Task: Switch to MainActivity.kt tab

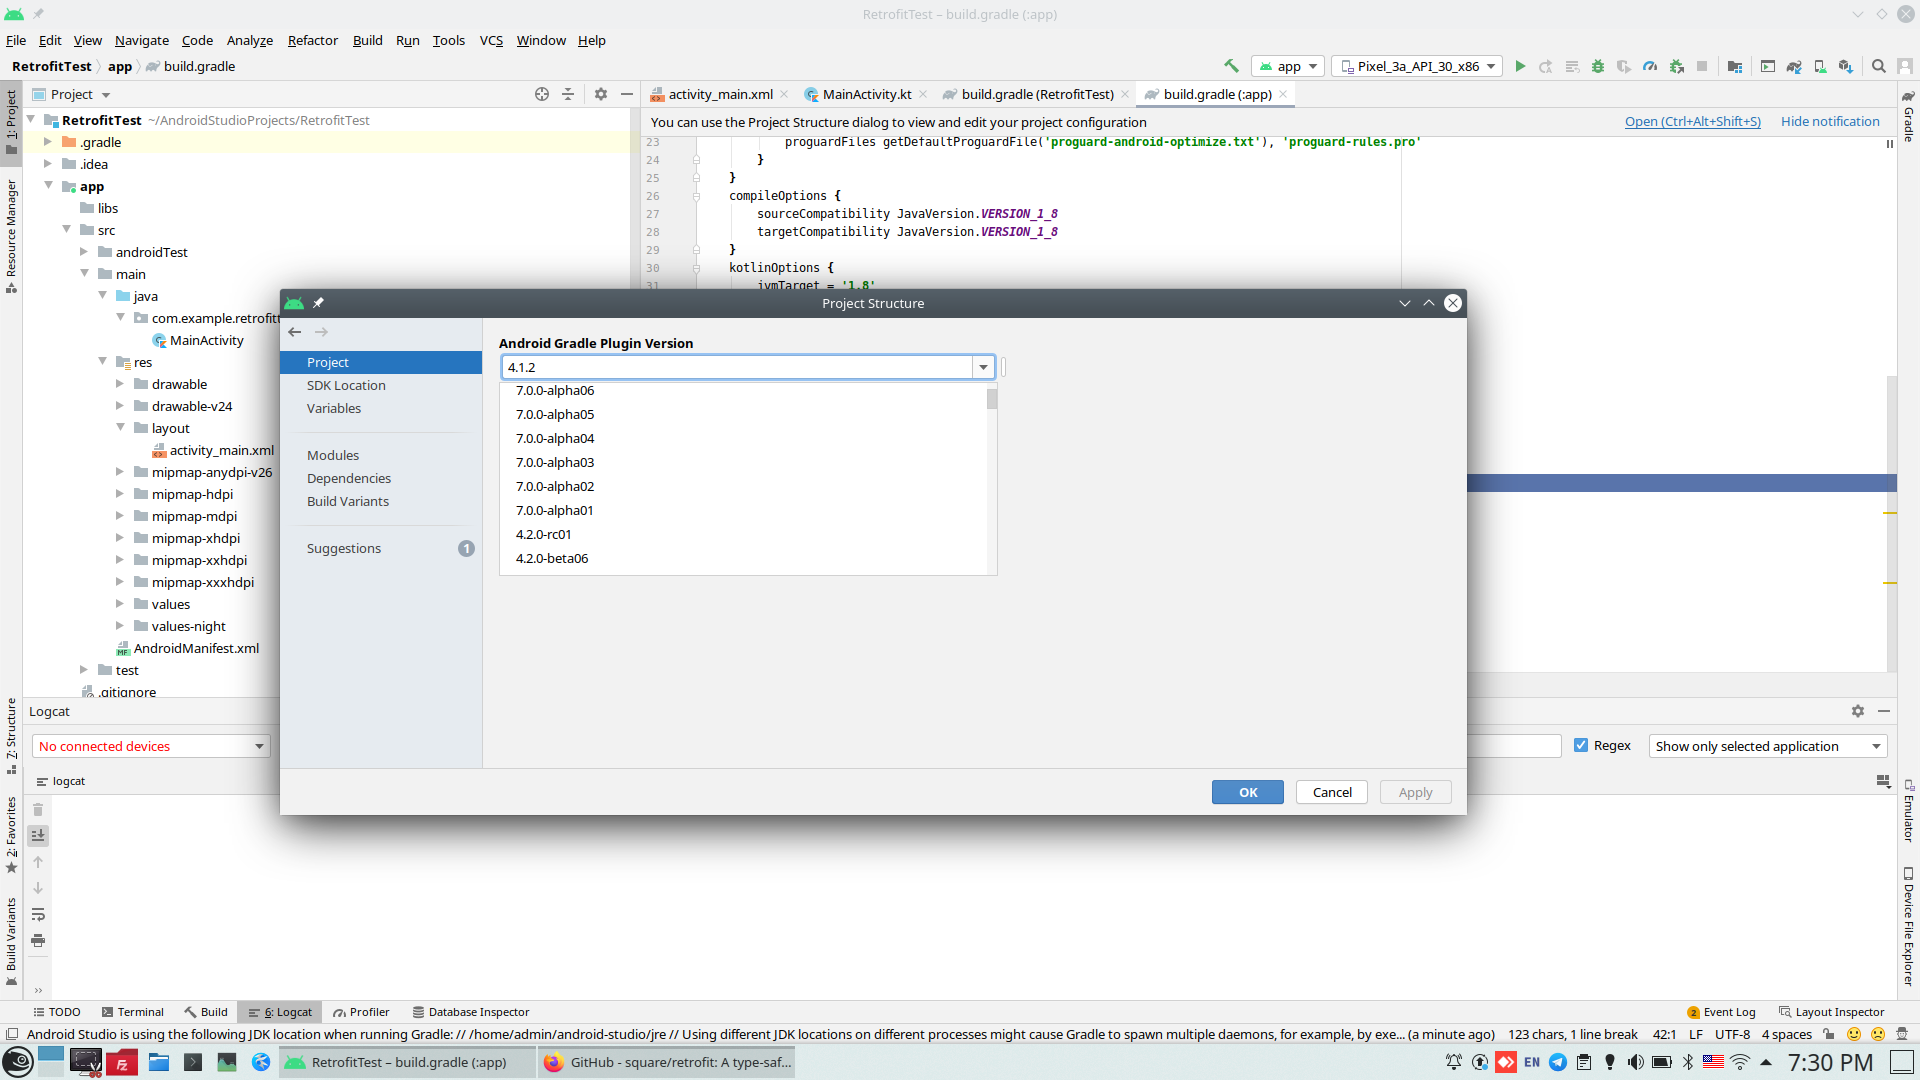Action: [866, 94]
